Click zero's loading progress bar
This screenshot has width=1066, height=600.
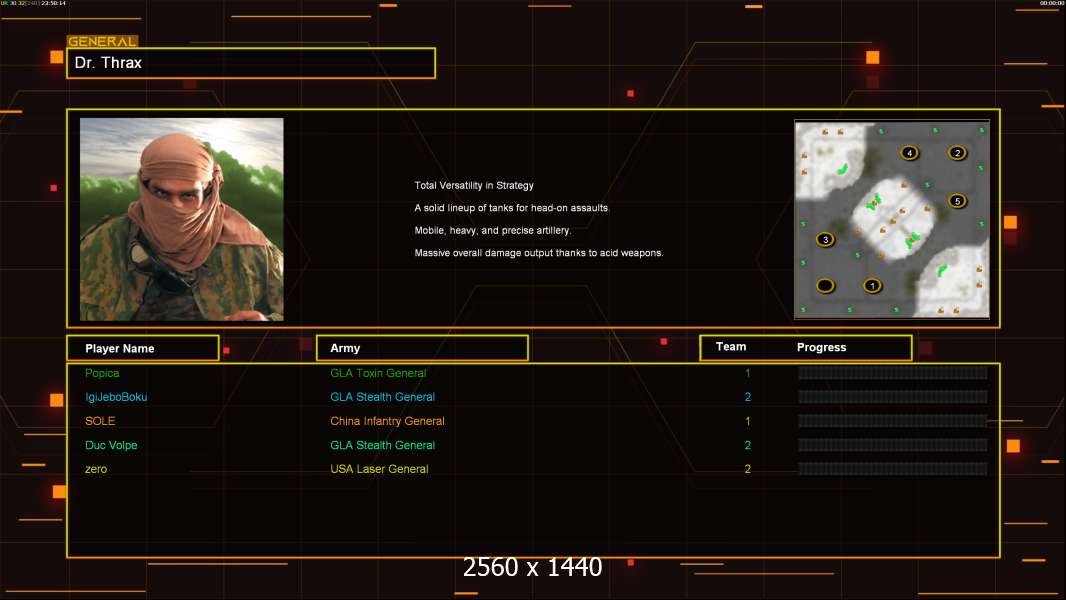point(893,469)
